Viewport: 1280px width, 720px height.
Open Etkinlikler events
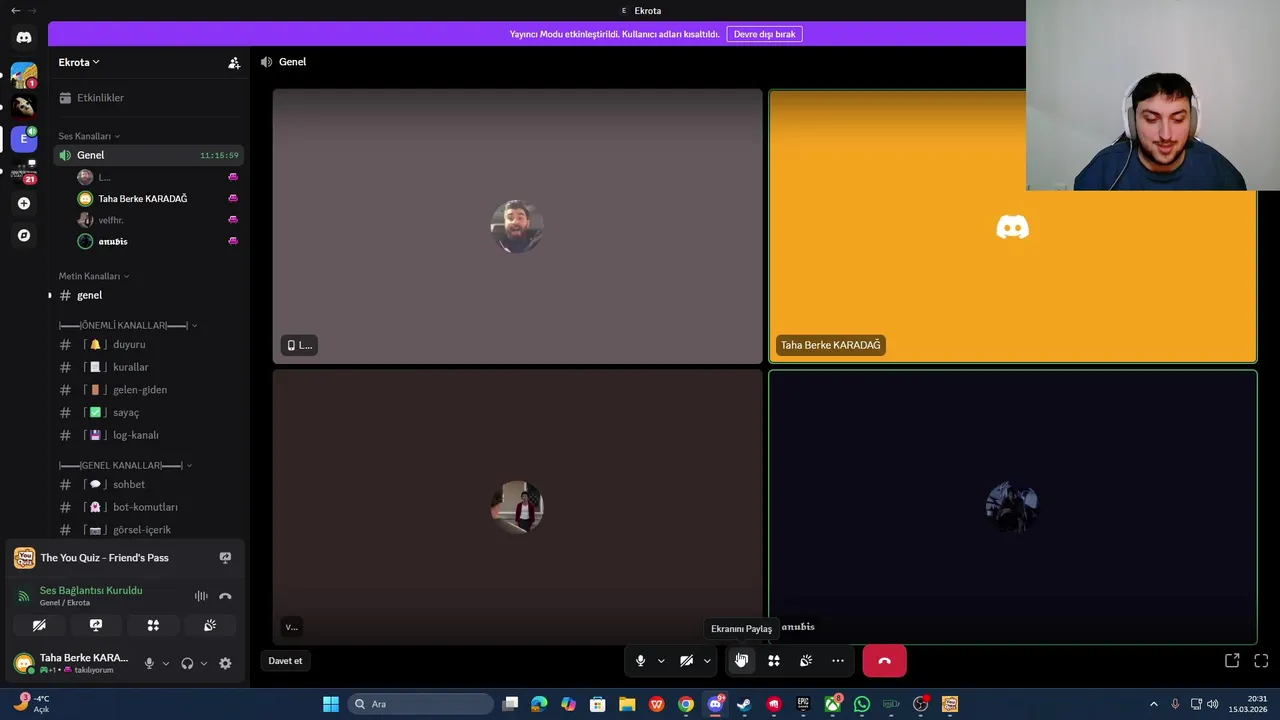[148, 98]
